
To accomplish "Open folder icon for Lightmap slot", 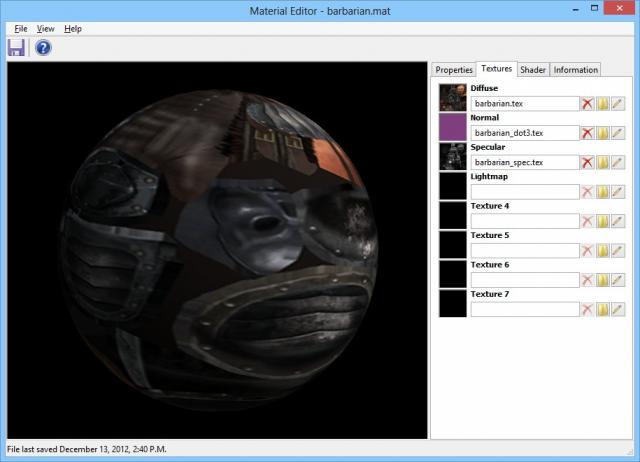I will point(603,192).
